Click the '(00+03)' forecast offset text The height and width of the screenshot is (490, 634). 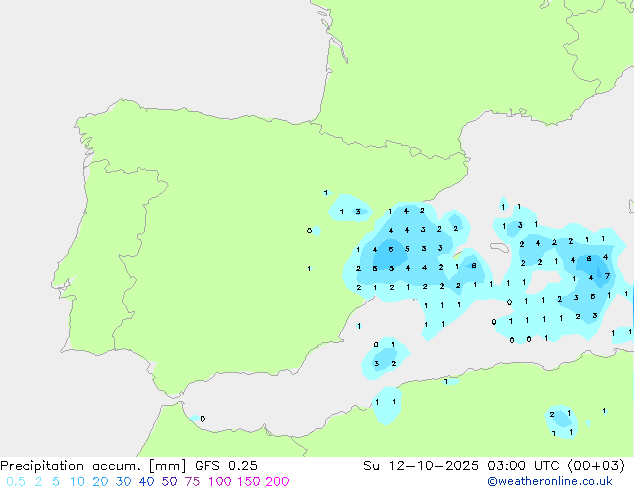click(596, 466)
